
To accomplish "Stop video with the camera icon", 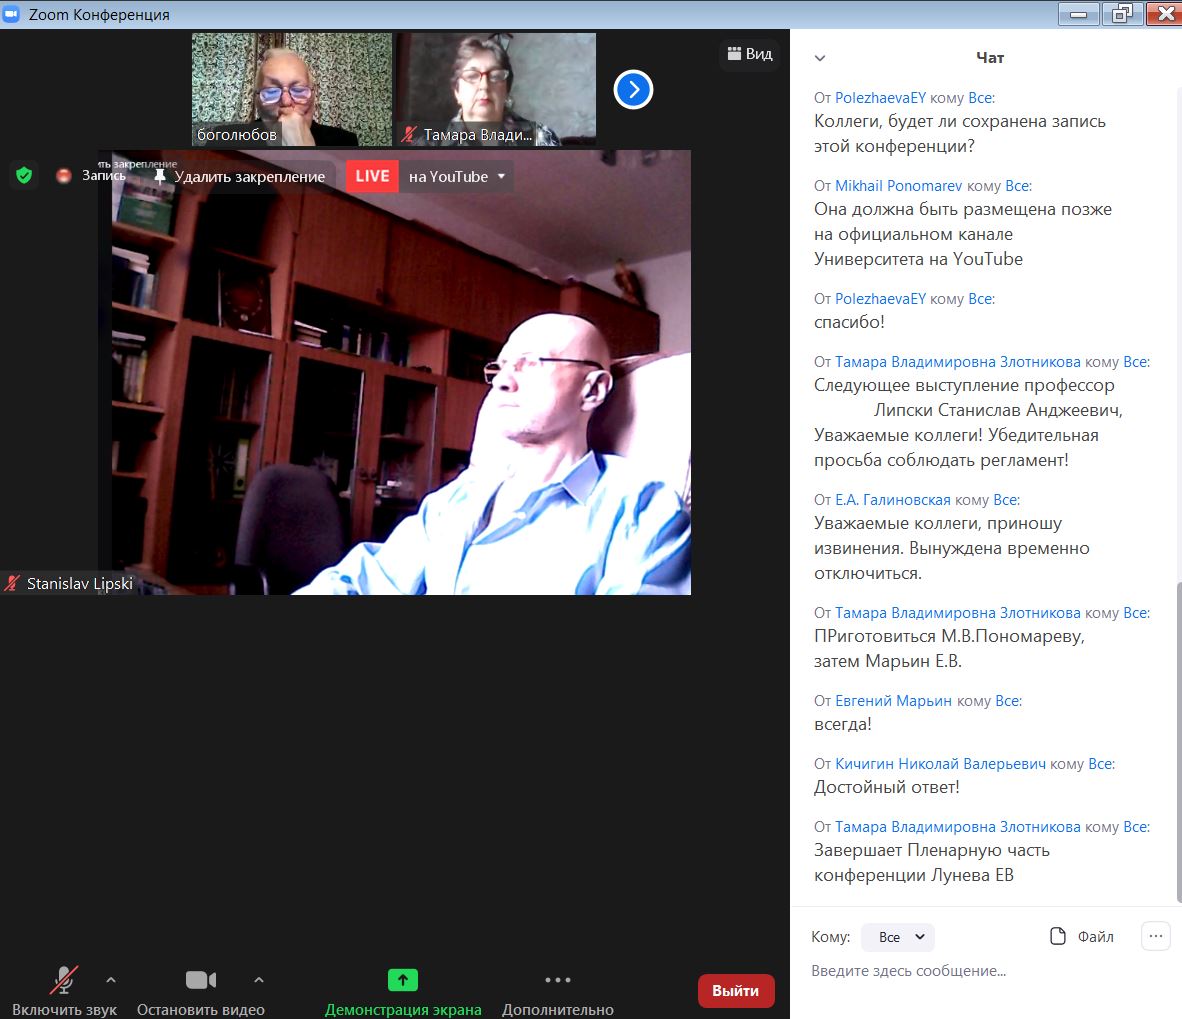I will 201,980.
